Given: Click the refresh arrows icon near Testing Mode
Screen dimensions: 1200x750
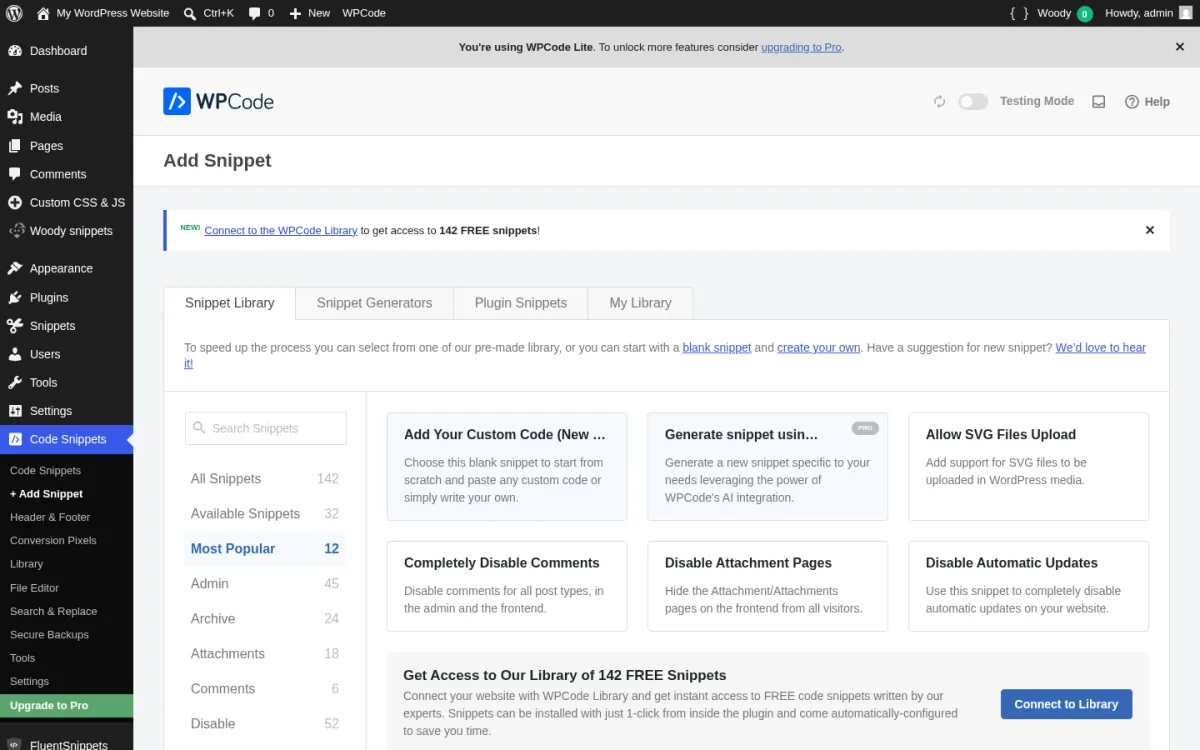Looking at the screenshot, I should (x=939, y=101).
